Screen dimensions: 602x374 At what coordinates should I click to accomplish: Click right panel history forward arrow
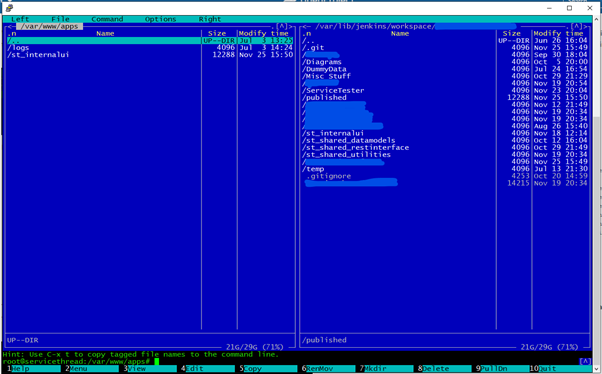[x=585, y=26]
